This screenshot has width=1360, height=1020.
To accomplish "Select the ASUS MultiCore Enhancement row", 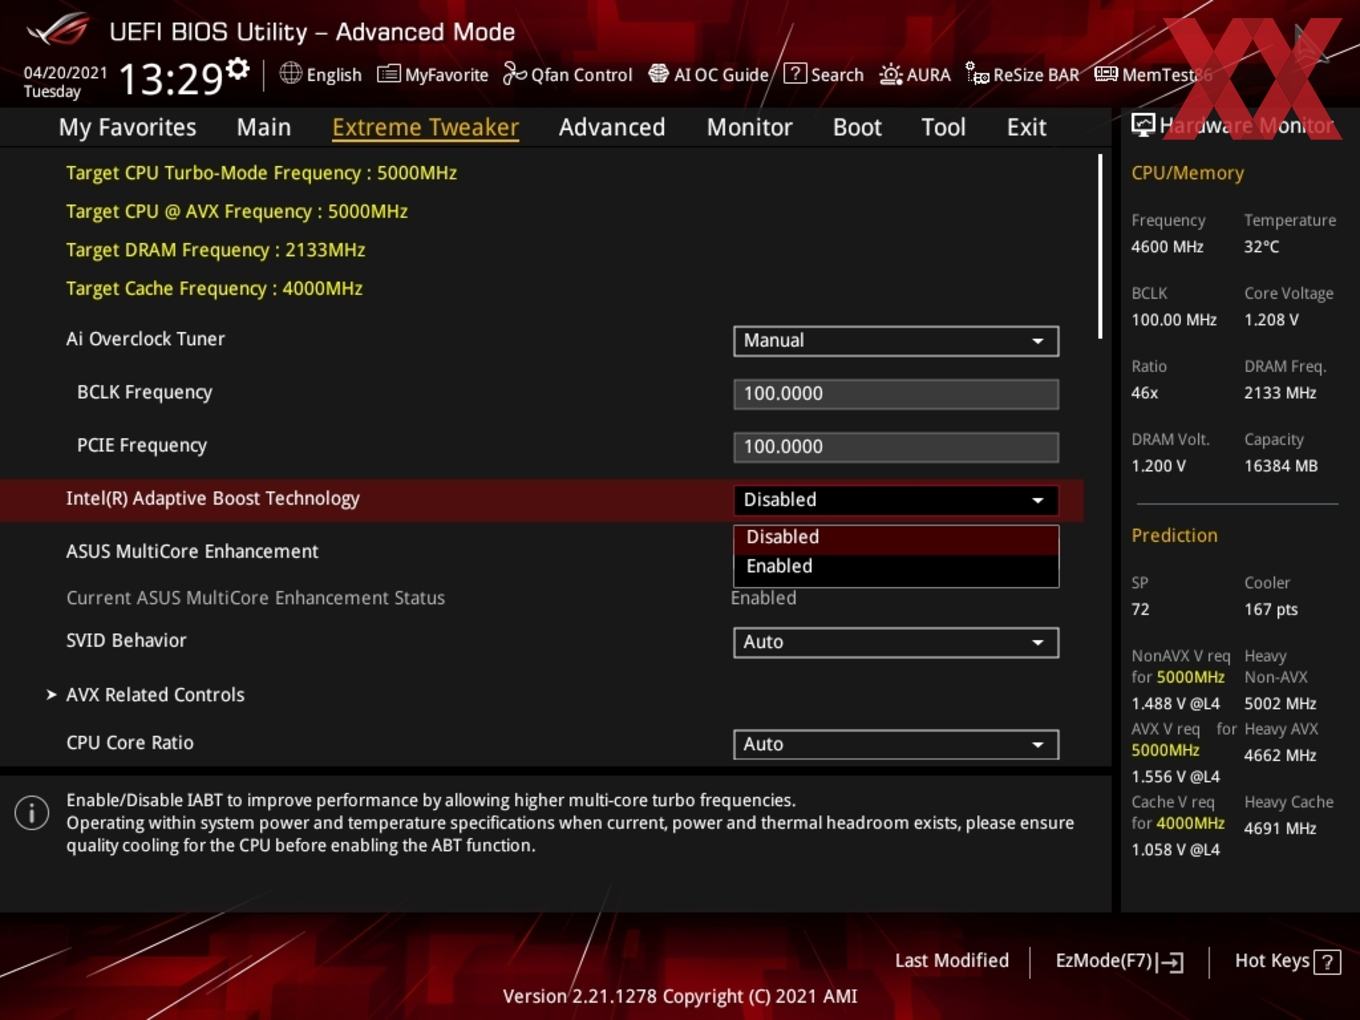I will tap(540, 552).
